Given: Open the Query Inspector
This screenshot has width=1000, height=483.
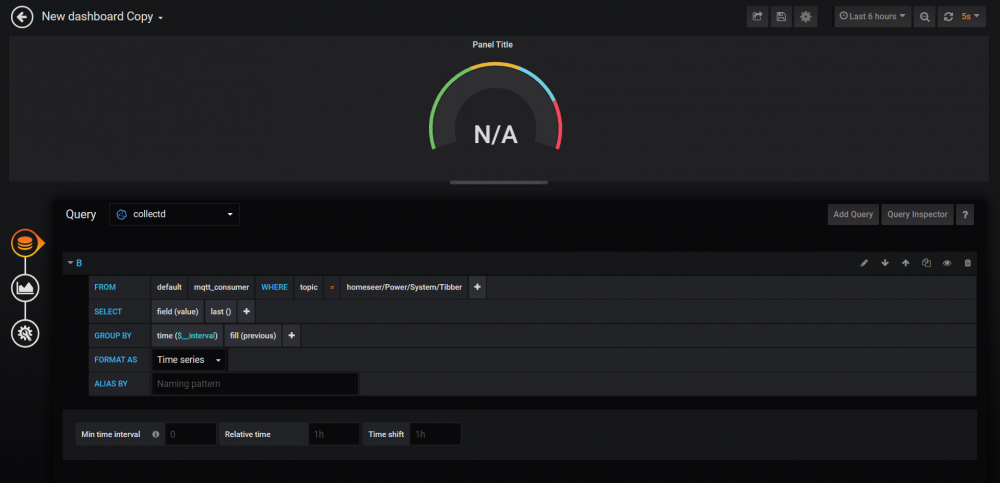Looking at the screenshot, I should [x=917, y=214].
